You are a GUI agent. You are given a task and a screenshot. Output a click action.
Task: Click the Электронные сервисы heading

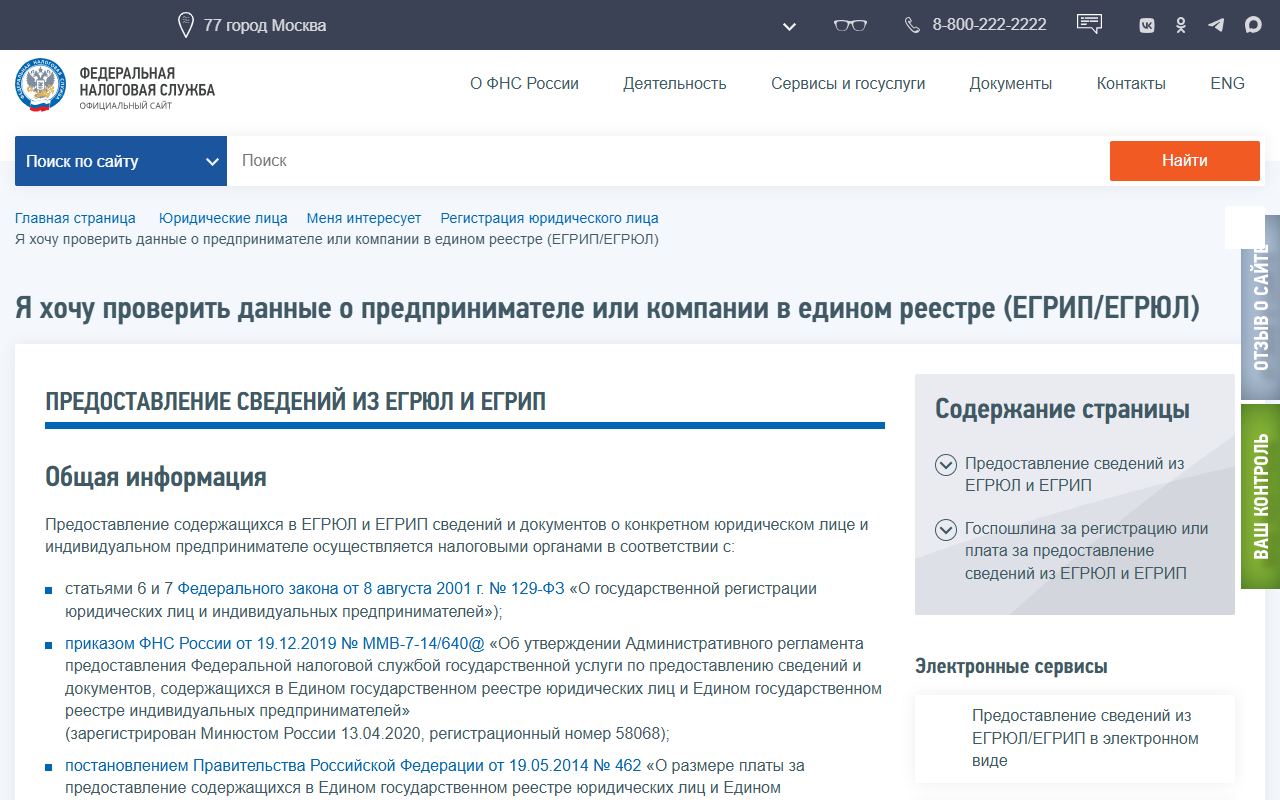[1011, 667]
